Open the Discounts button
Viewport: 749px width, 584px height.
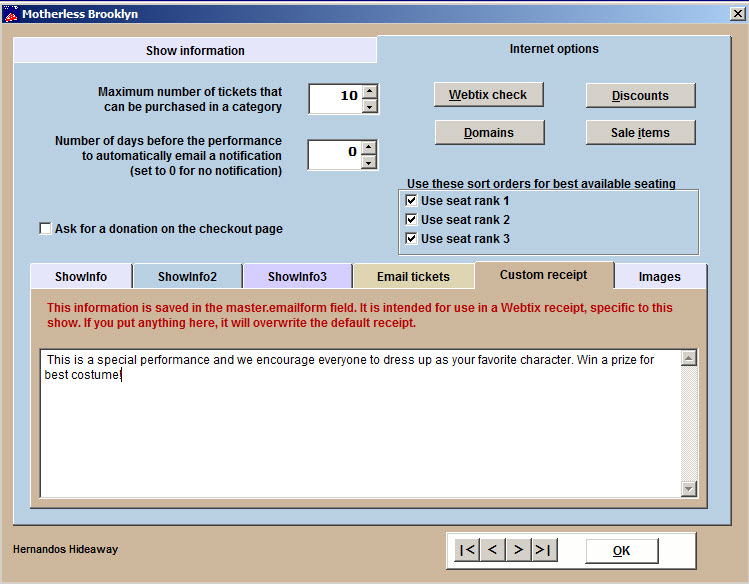coord(640,96)
